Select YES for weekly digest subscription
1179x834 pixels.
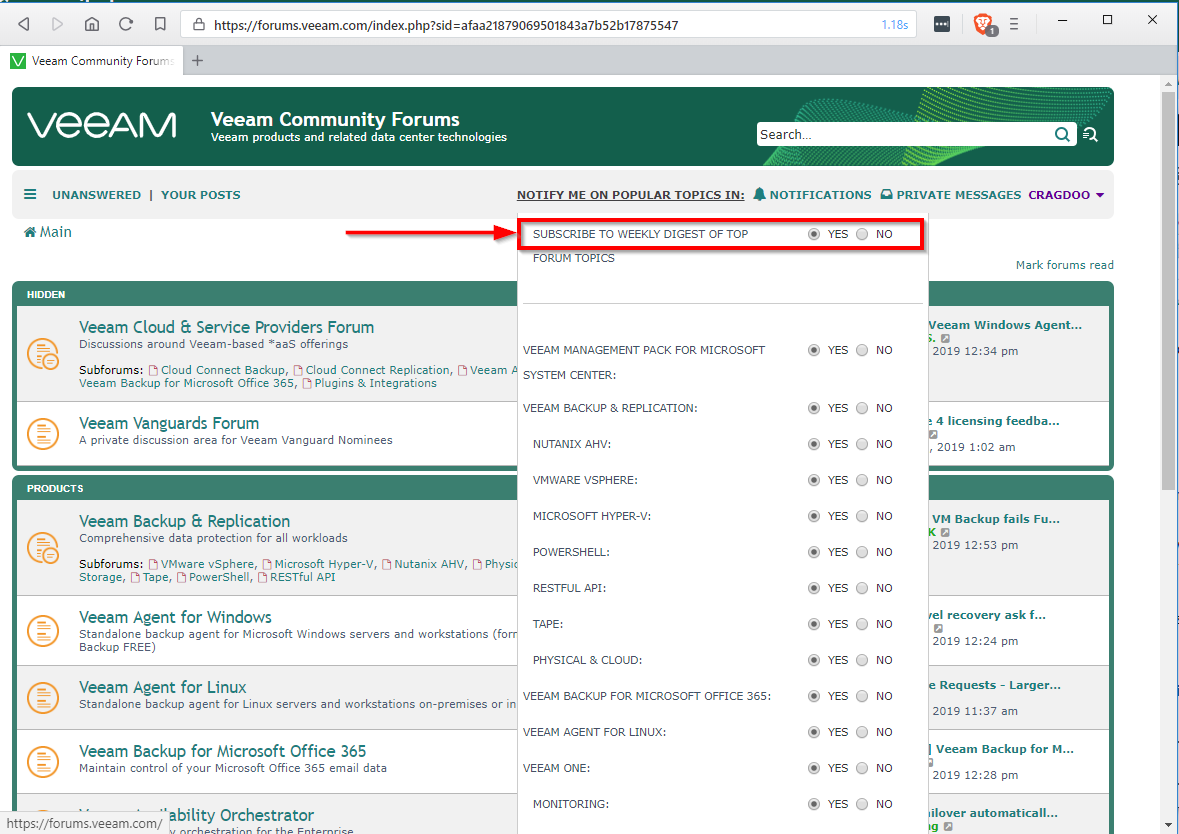coord(814,235)
